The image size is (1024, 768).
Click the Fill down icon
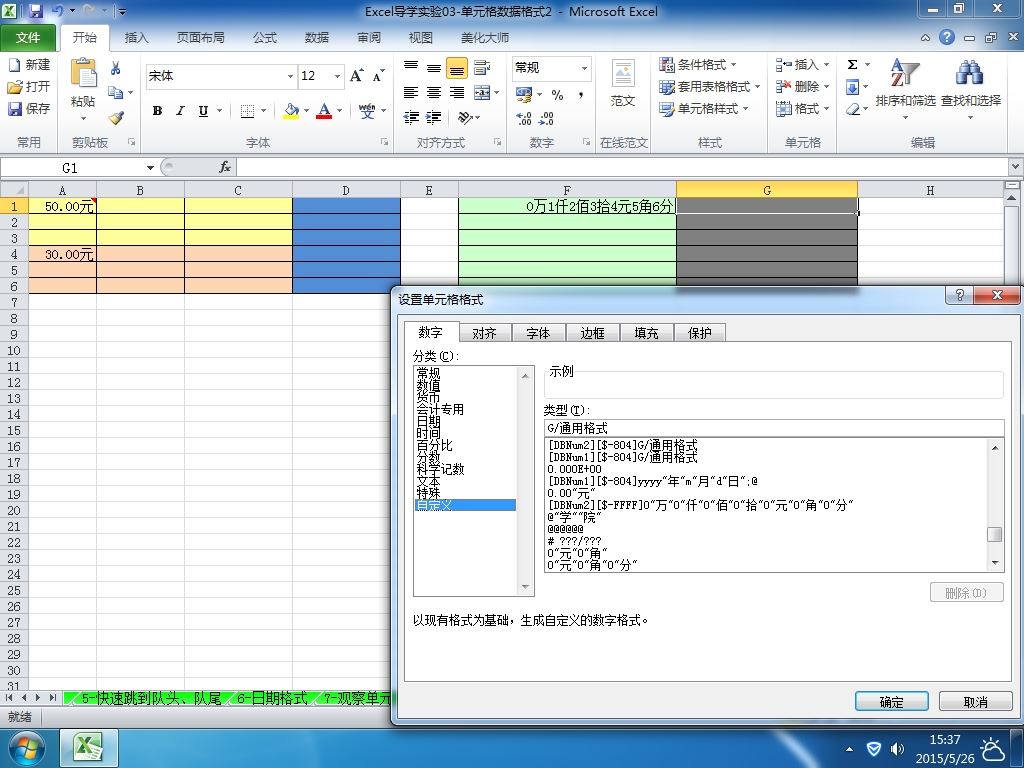852,87
